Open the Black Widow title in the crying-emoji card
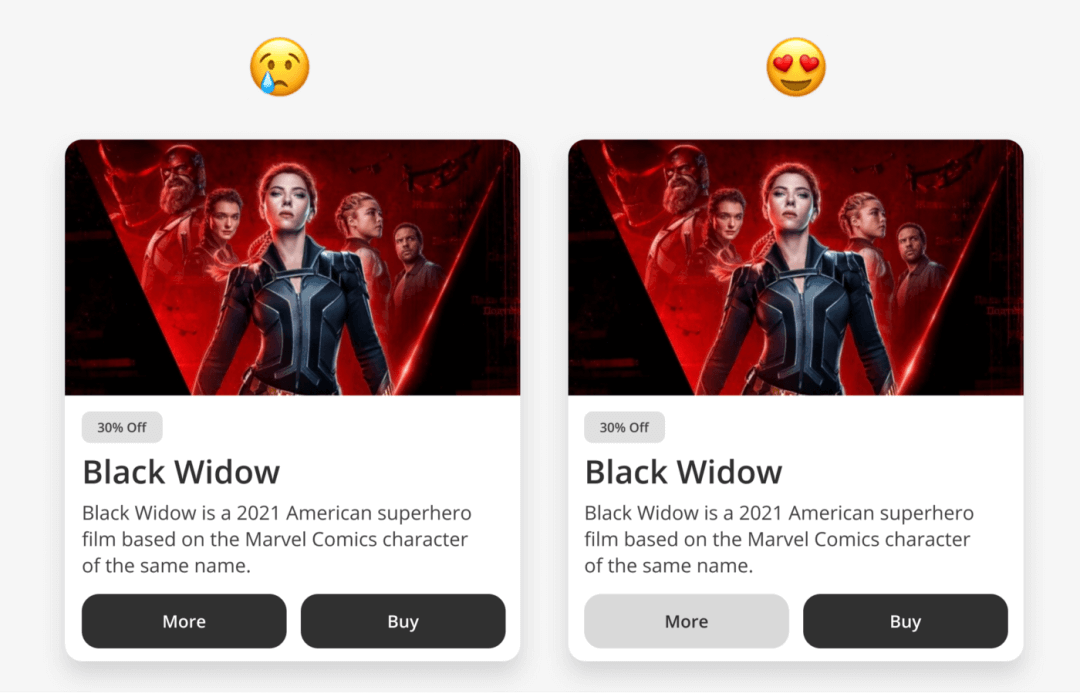The image size is (1080, 700). [181, 472]
